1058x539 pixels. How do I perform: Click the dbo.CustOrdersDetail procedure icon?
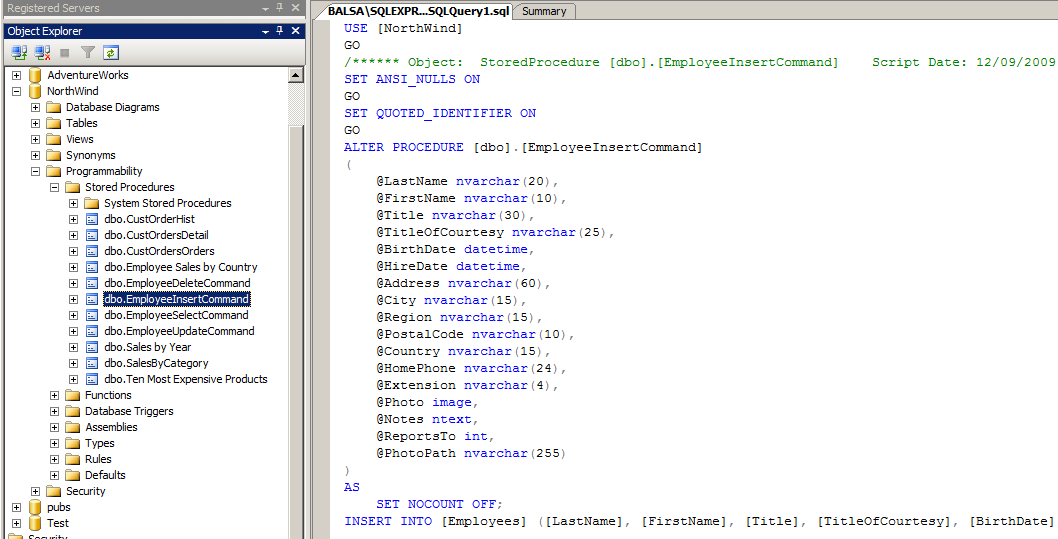(92, 235)
